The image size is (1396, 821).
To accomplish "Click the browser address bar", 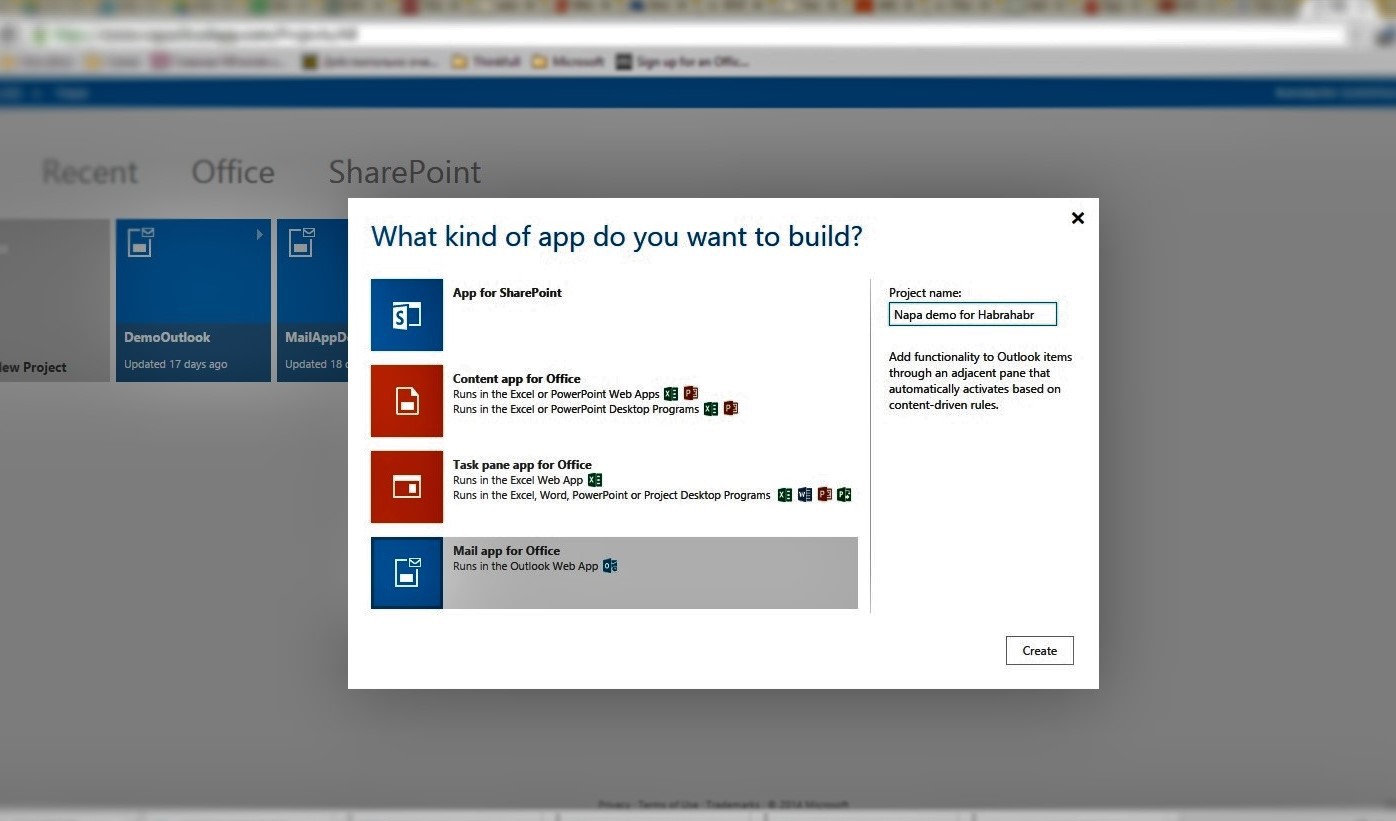I will coord(690,35).
